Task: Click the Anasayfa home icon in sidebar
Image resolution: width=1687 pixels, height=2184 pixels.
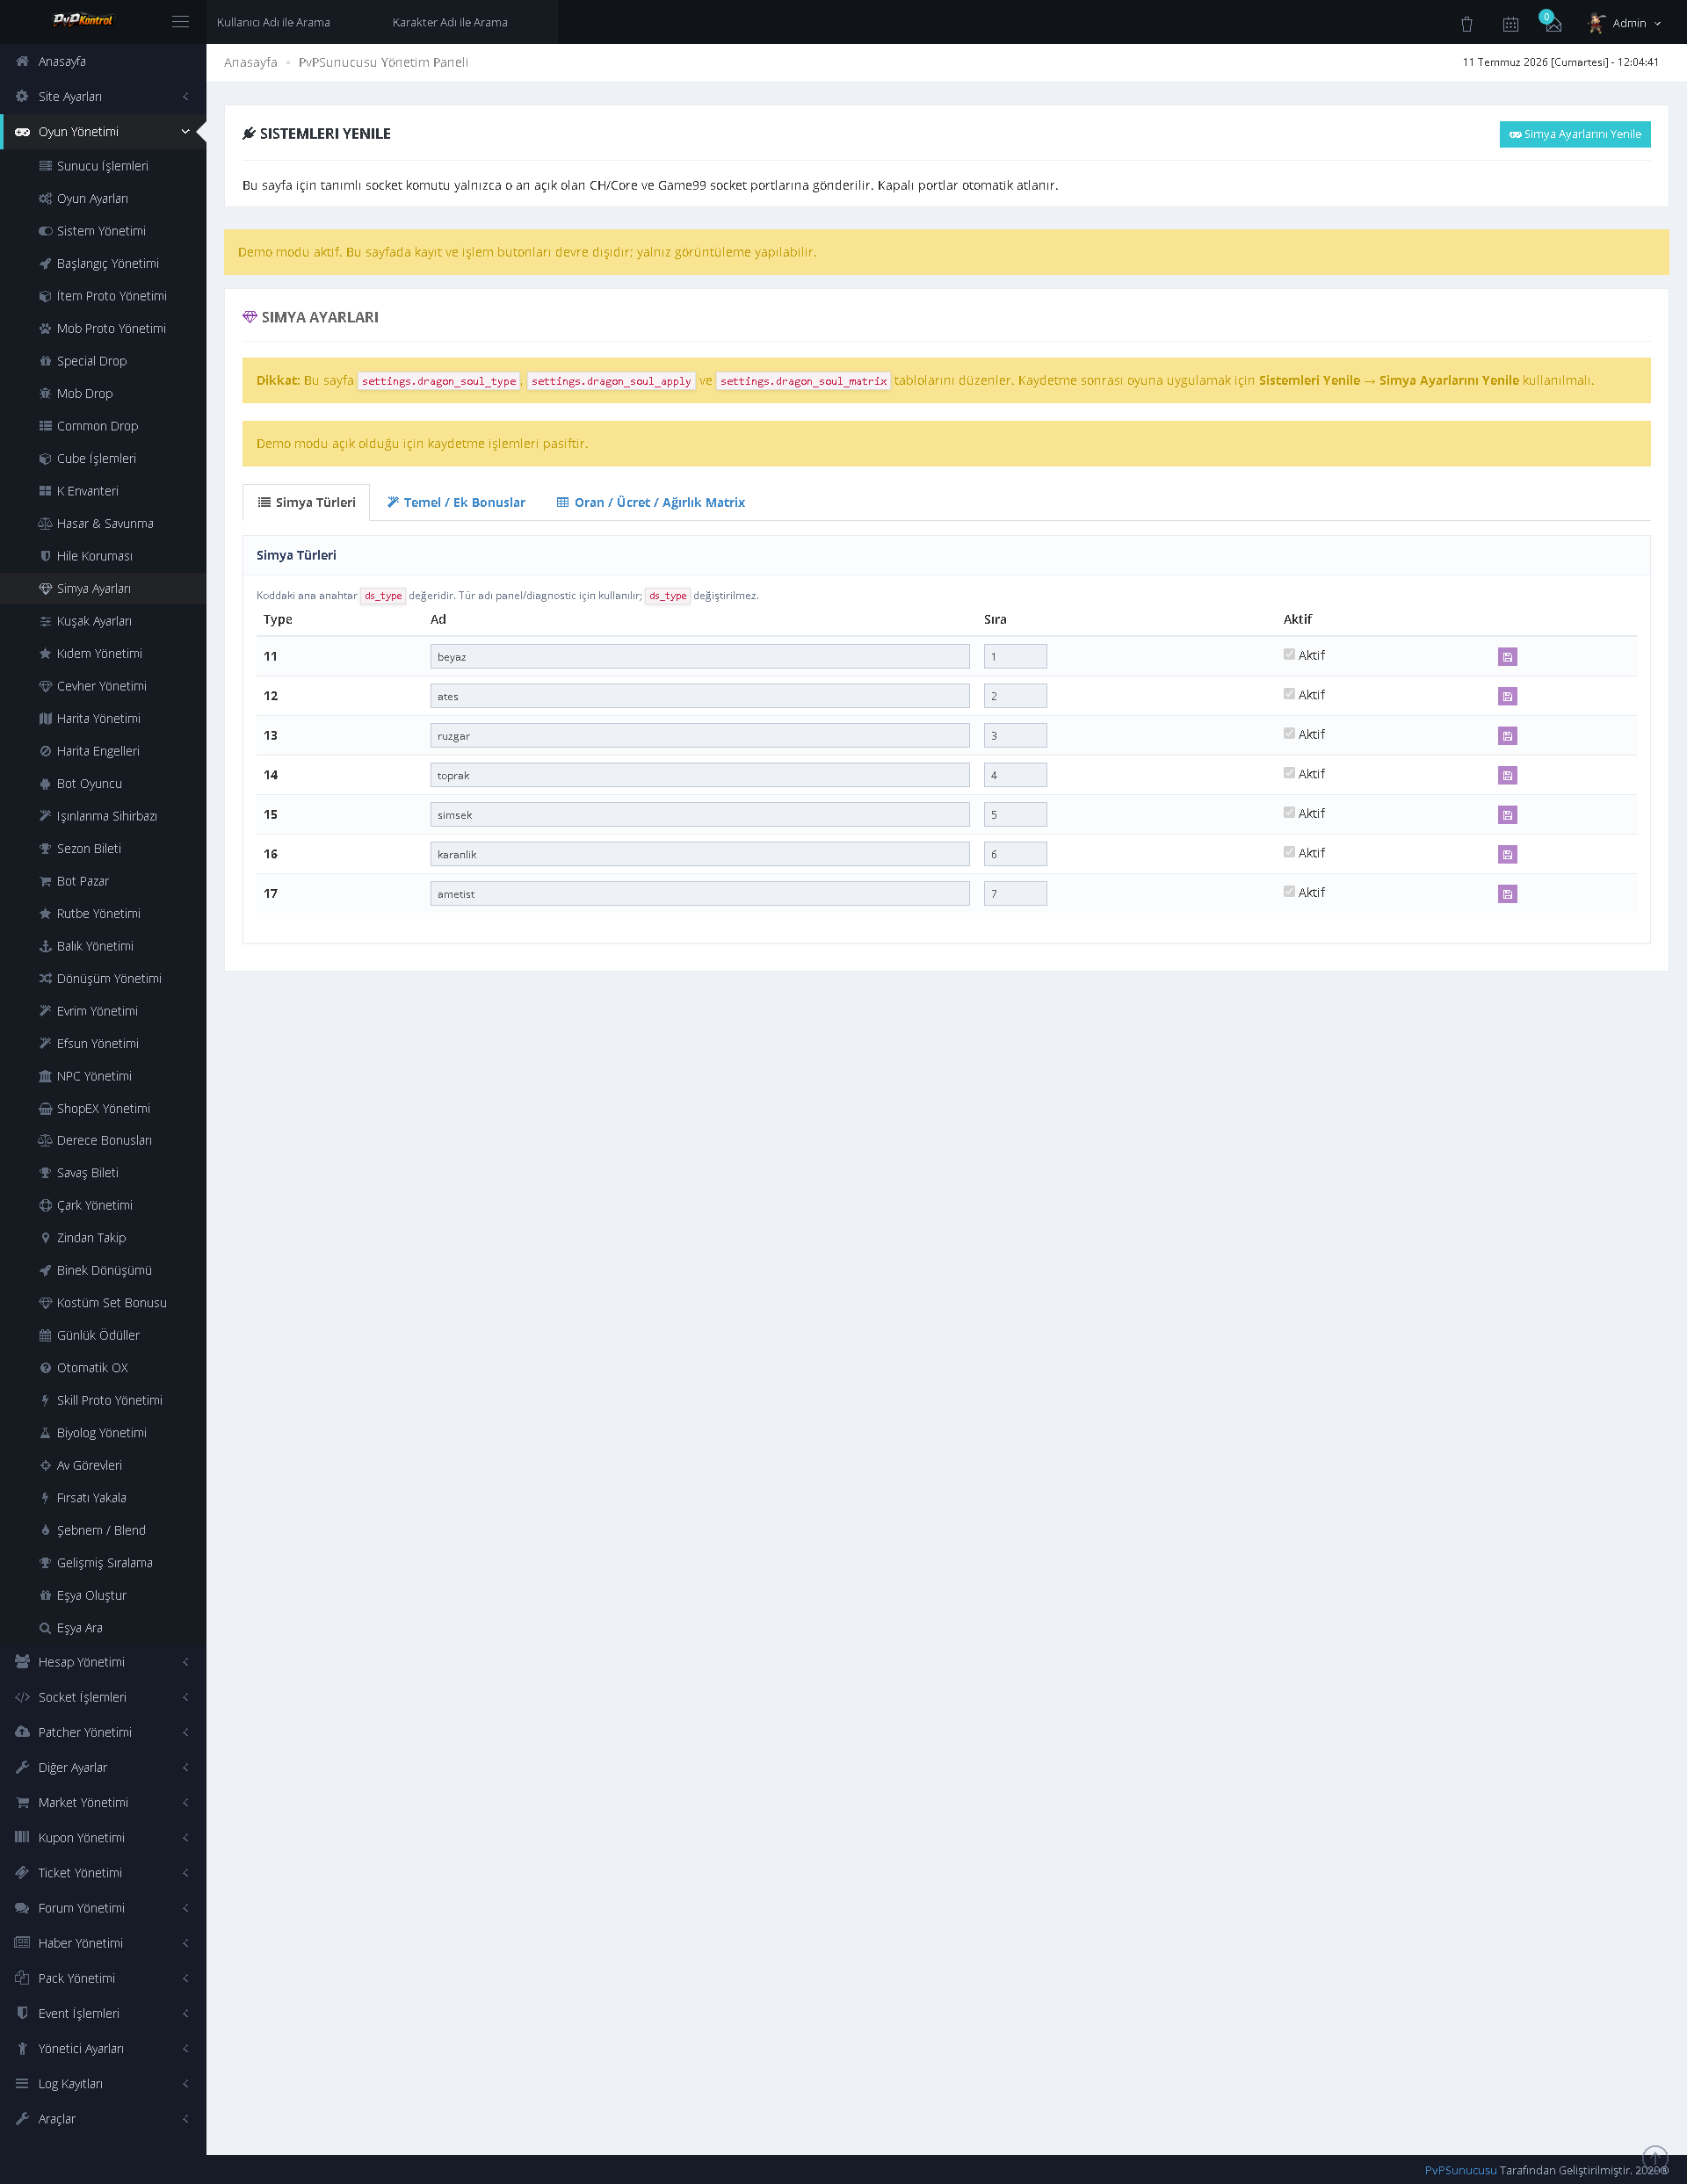Action: click(x=22, y=61)
